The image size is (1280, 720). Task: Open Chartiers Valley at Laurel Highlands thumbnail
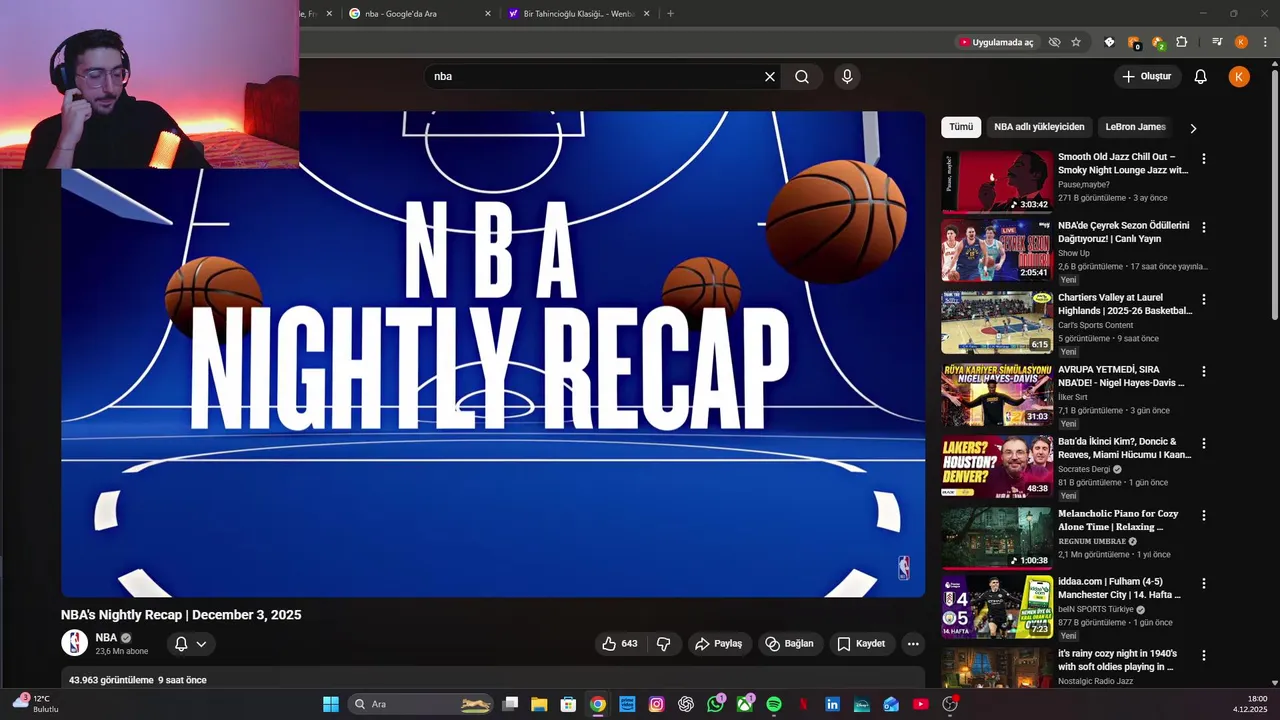pyautogui.click(x=997, y=322)
